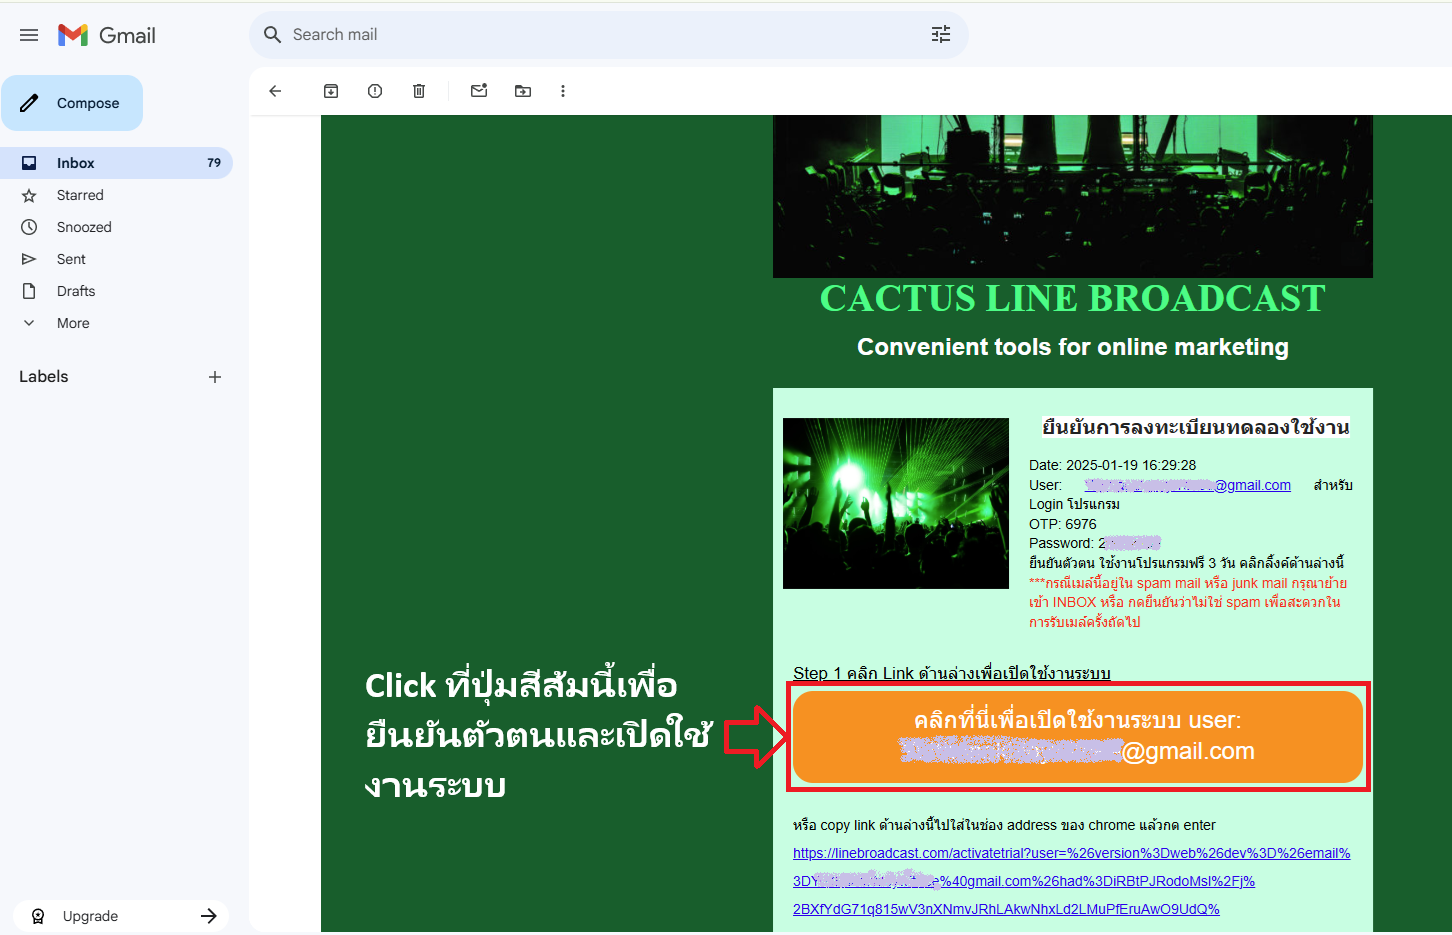The height and width of the screenshot is (935, 1452).
Task: Create a new label plus icon
Action: coord(215,377)
